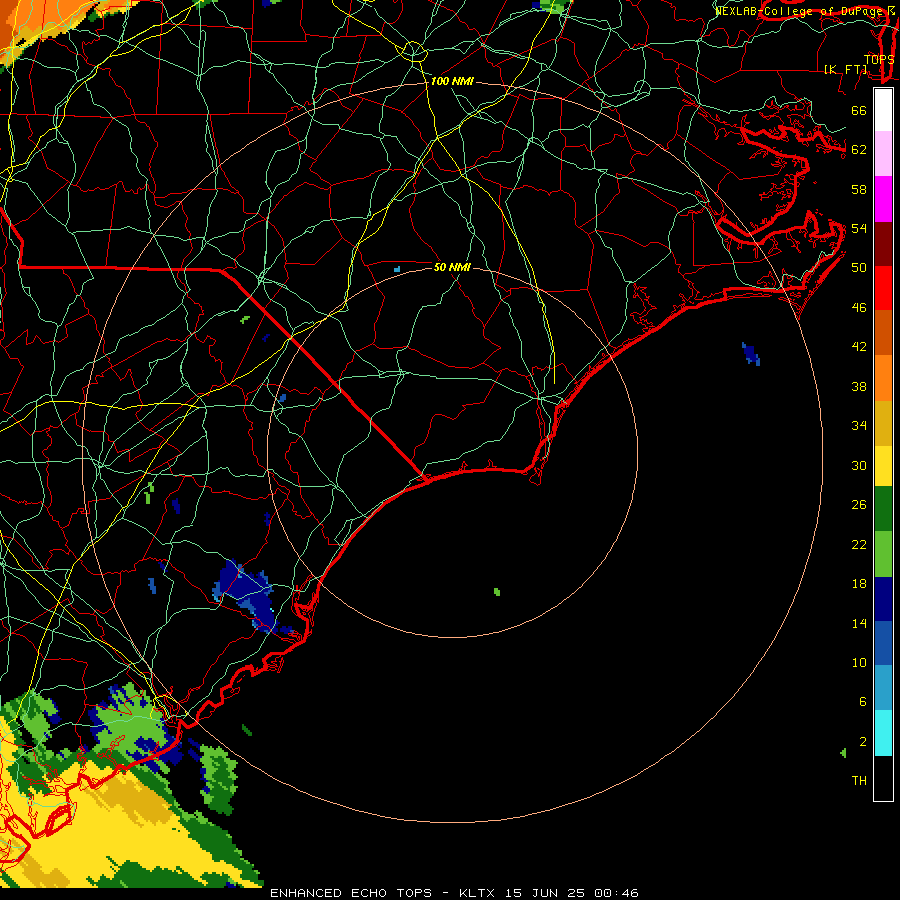Select the light pink legend color segment
900x900 pixels.
883,153
